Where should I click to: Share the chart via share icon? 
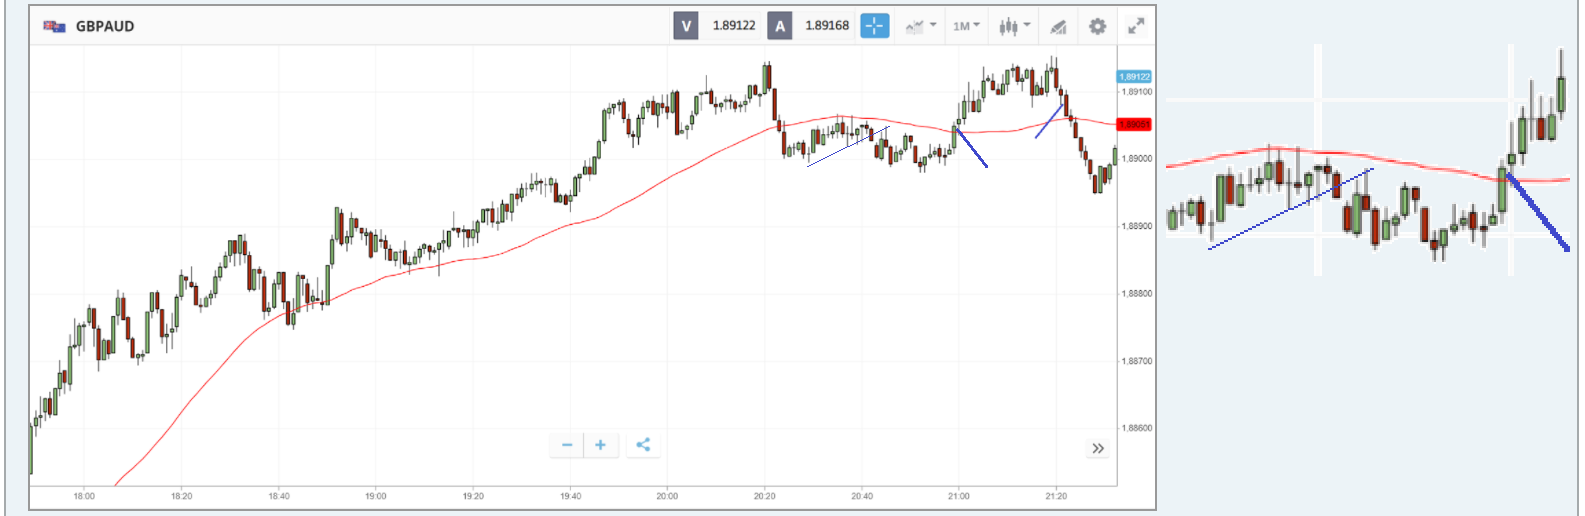tap(643, 445)
